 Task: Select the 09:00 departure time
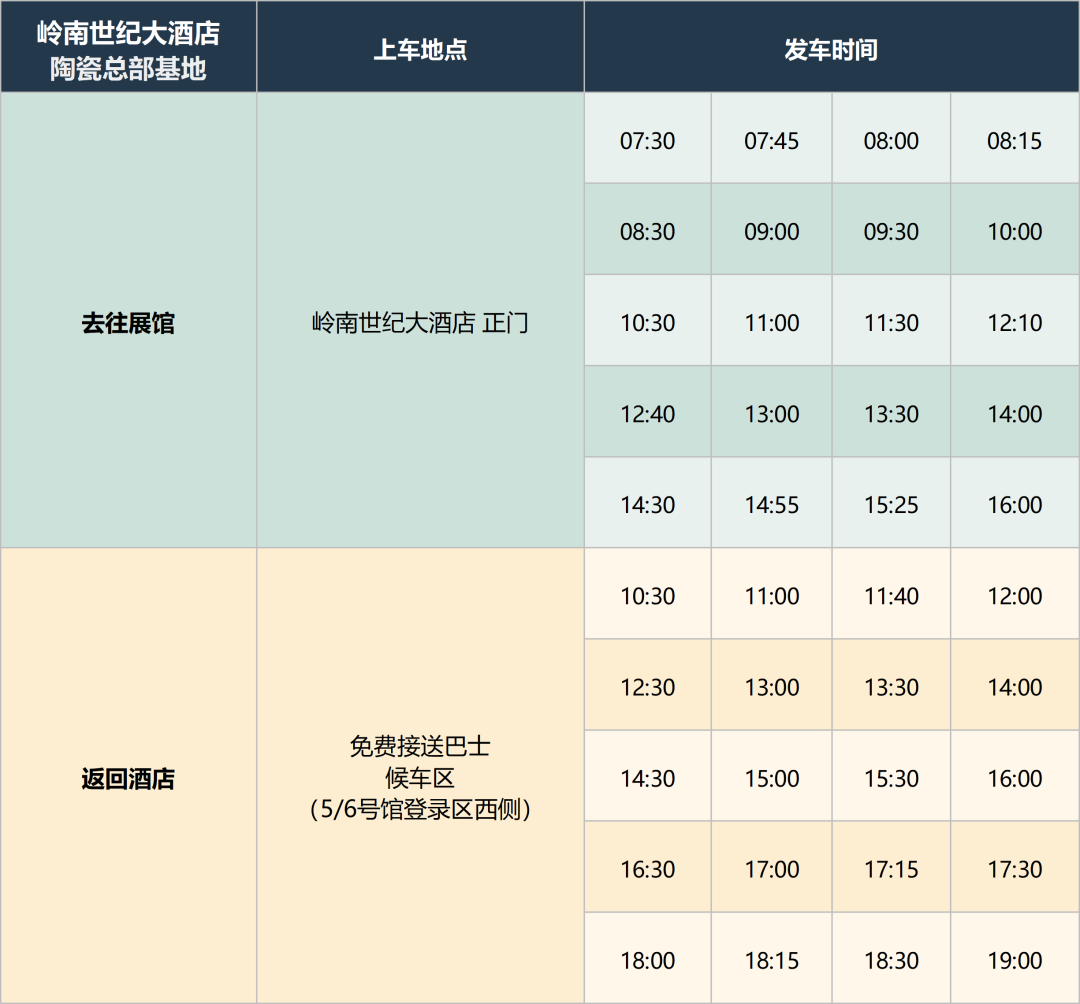[x=771, y=229]
